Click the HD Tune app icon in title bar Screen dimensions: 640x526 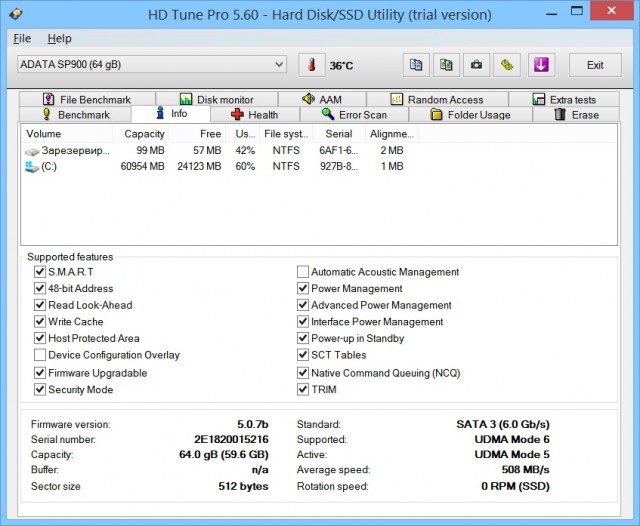pyautogui.click(x=16, y=15)
